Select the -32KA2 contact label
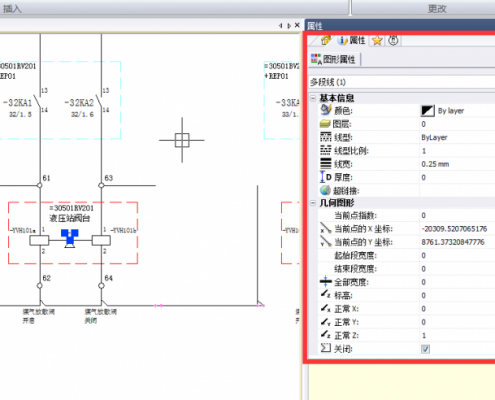 pyautogui.click(x=79, y=103)
